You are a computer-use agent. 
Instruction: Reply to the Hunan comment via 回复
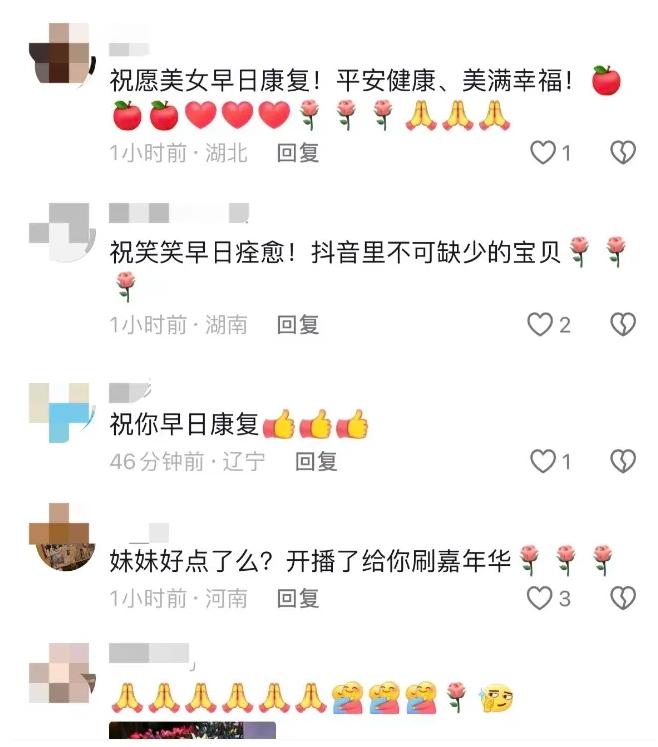[298, 325]
